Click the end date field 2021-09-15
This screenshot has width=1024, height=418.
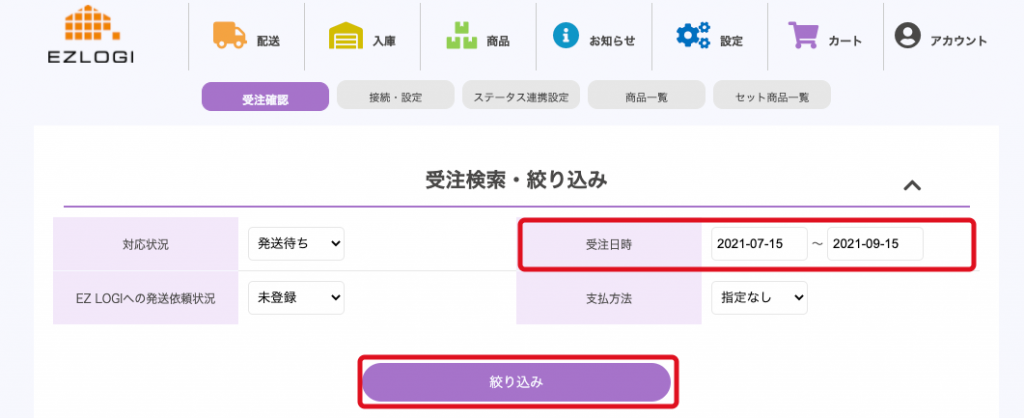(875, 244)
